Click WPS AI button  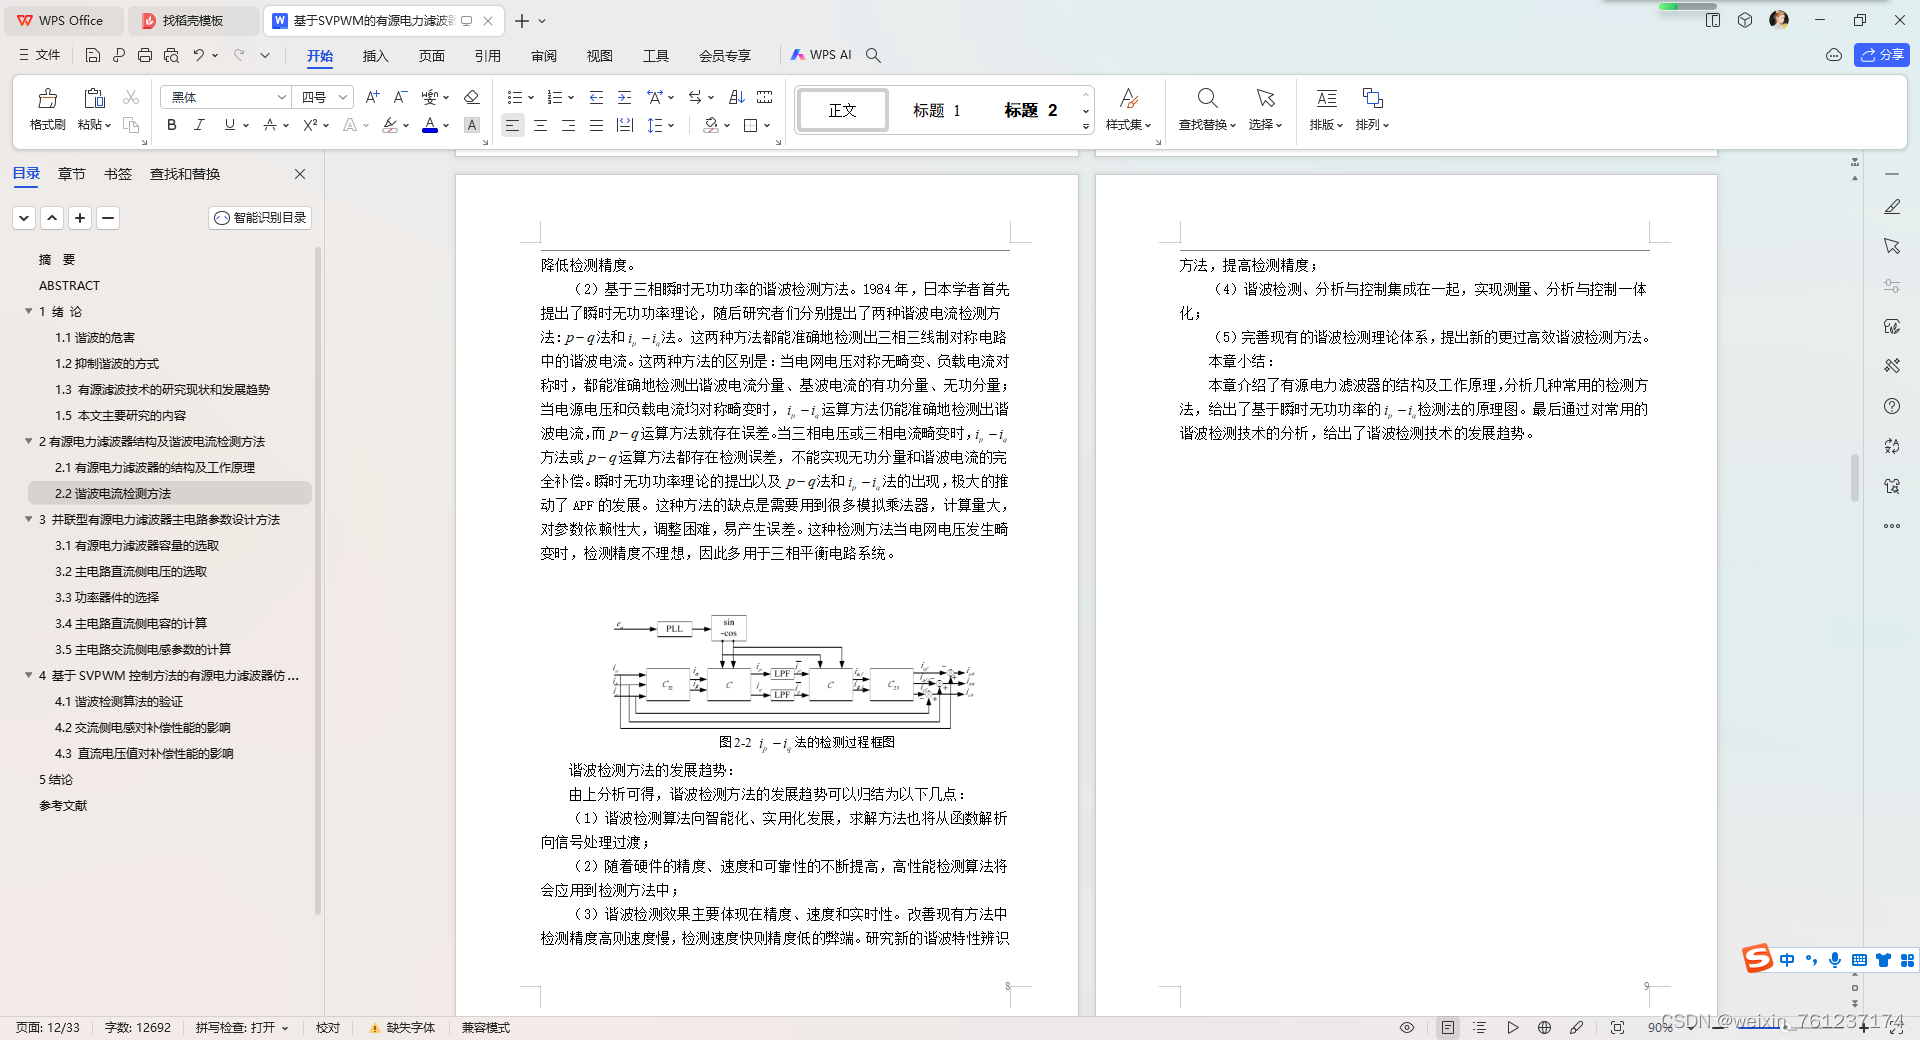pyautogui.click(x=821, y=55)
